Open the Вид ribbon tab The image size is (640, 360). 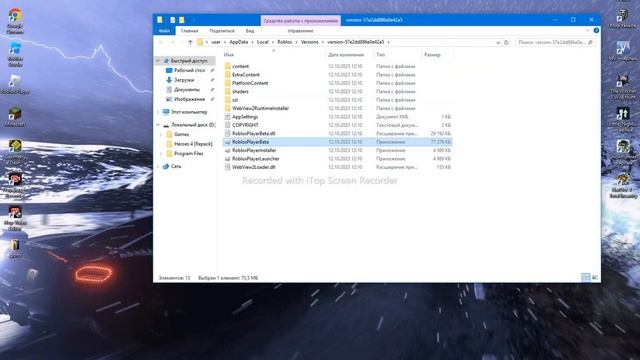[x=250, y=31]
